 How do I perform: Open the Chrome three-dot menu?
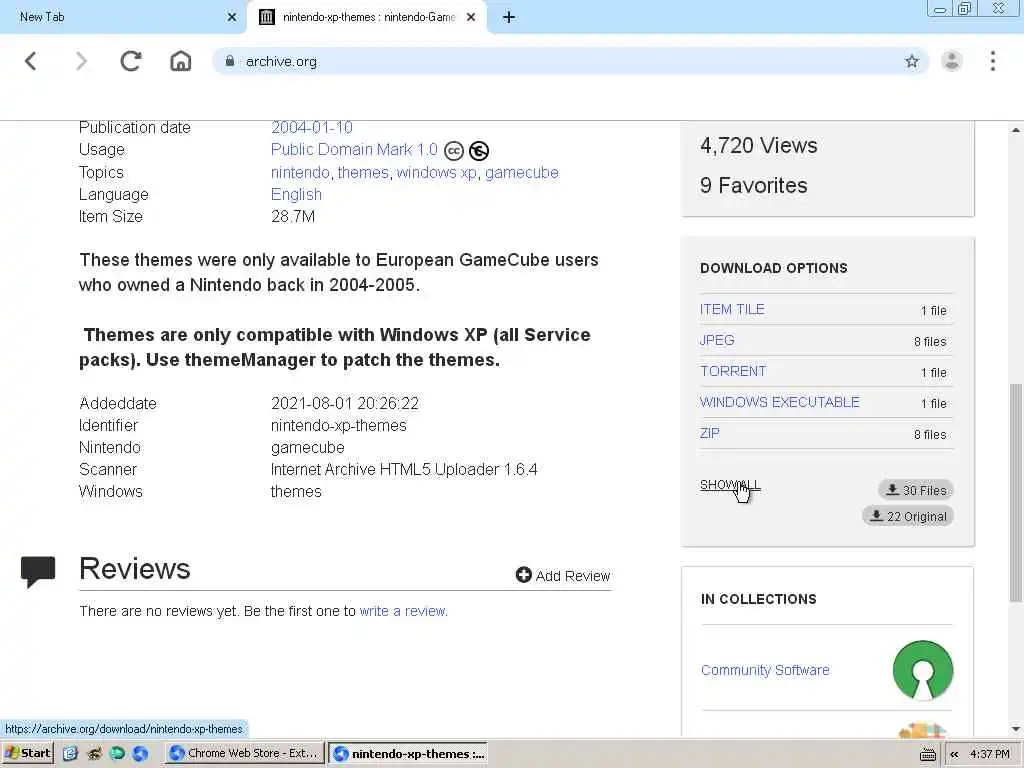[x=993, y=61]
